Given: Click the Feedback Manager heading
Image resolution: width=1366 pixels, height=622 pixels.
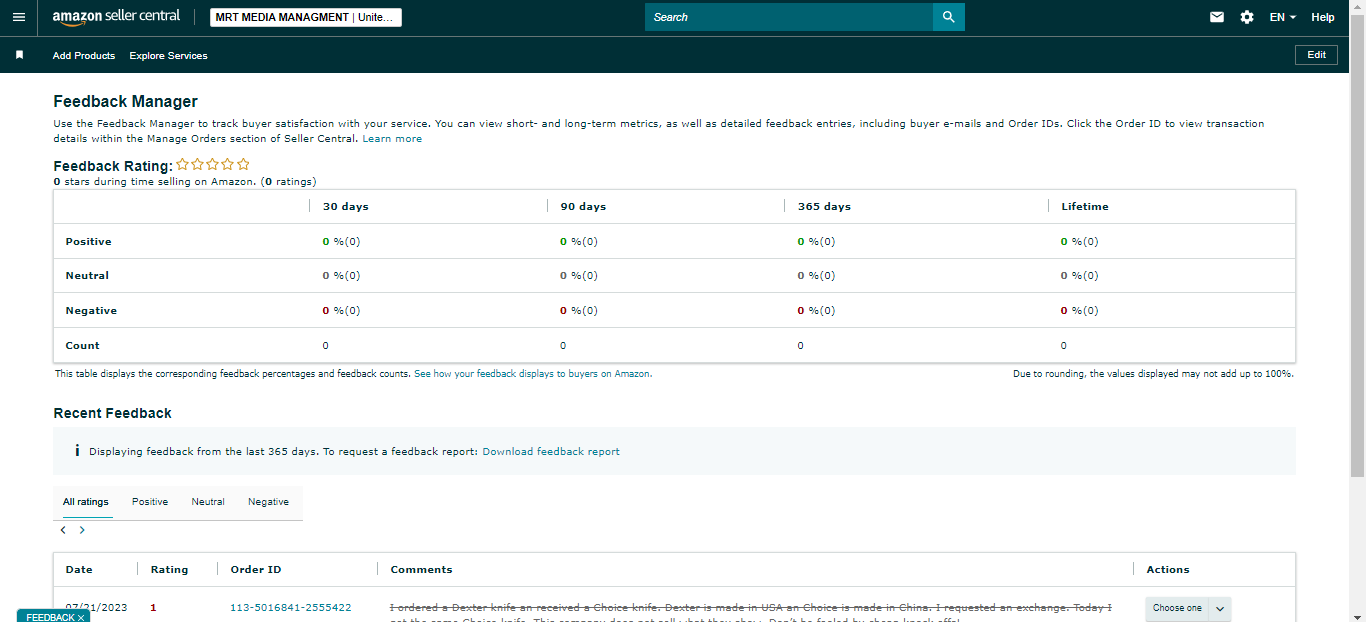Looking at the screenshot, I should tap(125, 101).
